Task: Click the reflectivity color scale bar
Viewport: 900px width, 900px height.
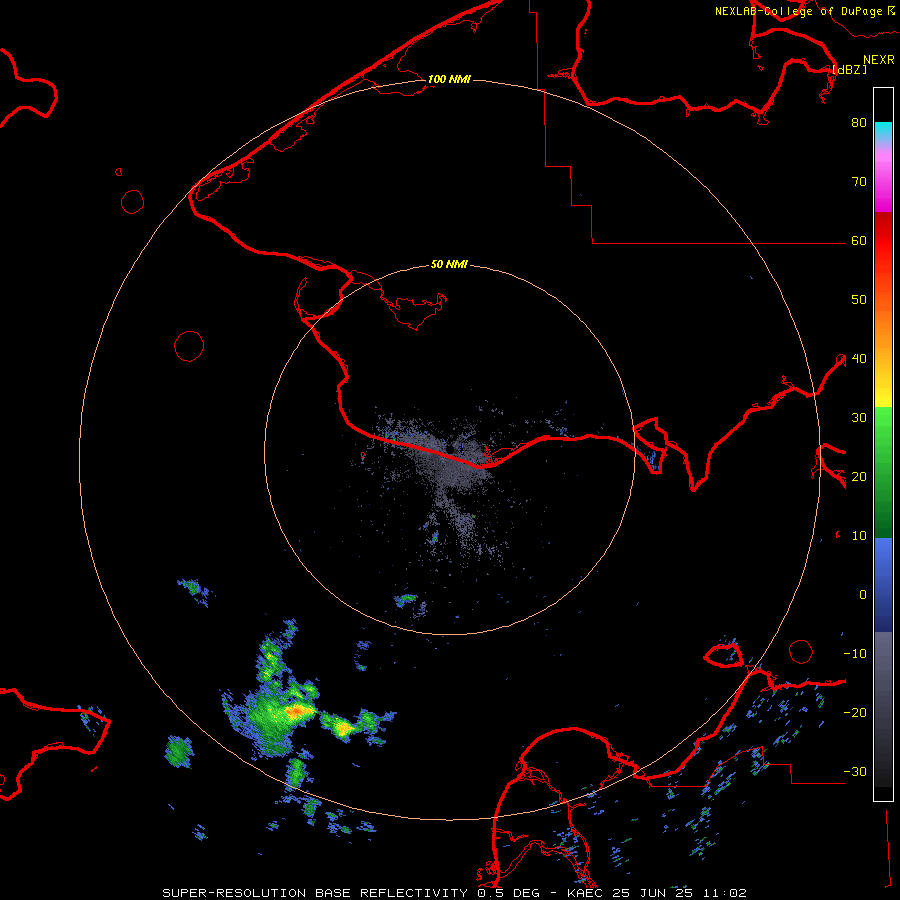Action: tap(883, 444)
